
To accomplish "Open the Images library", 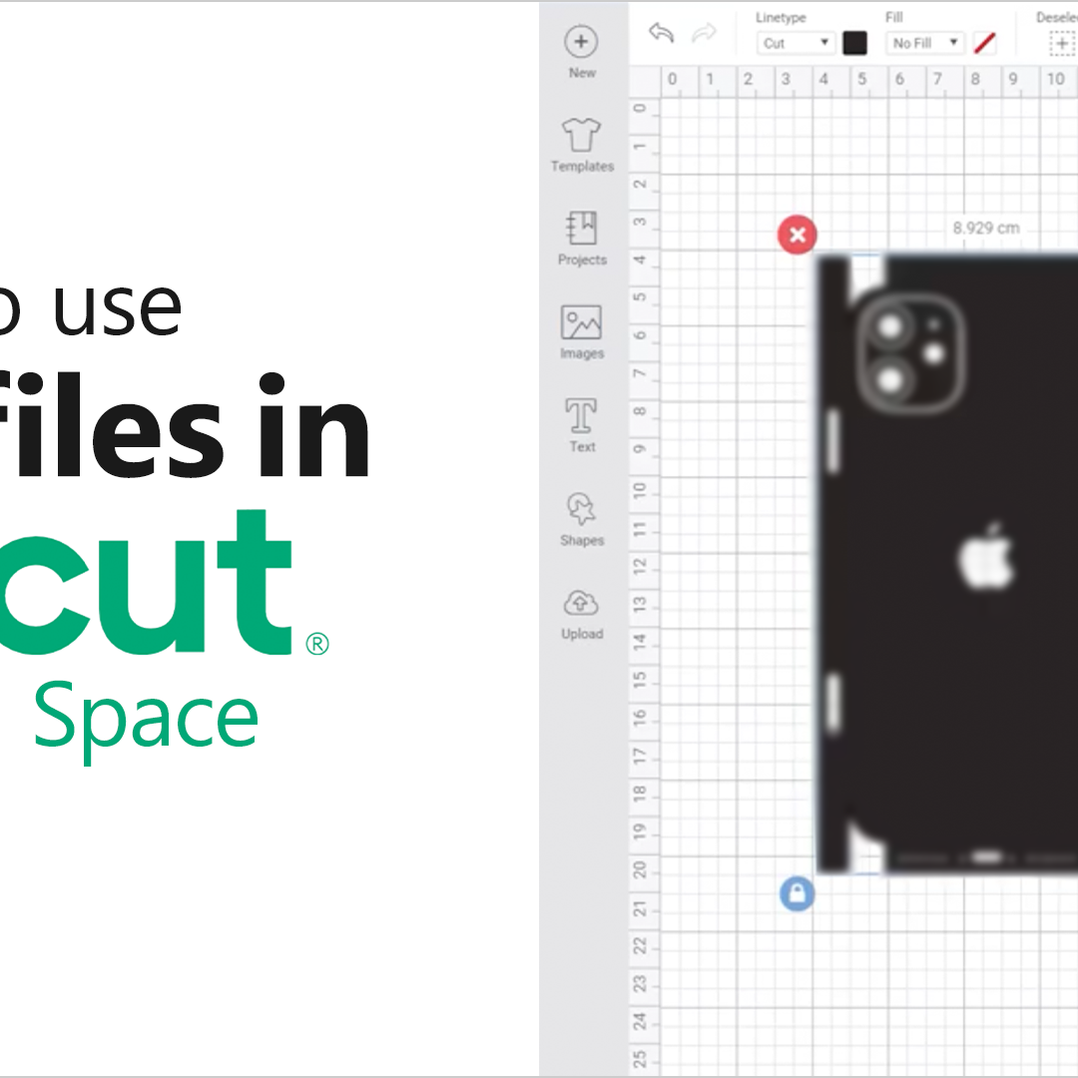I will 581,323.
